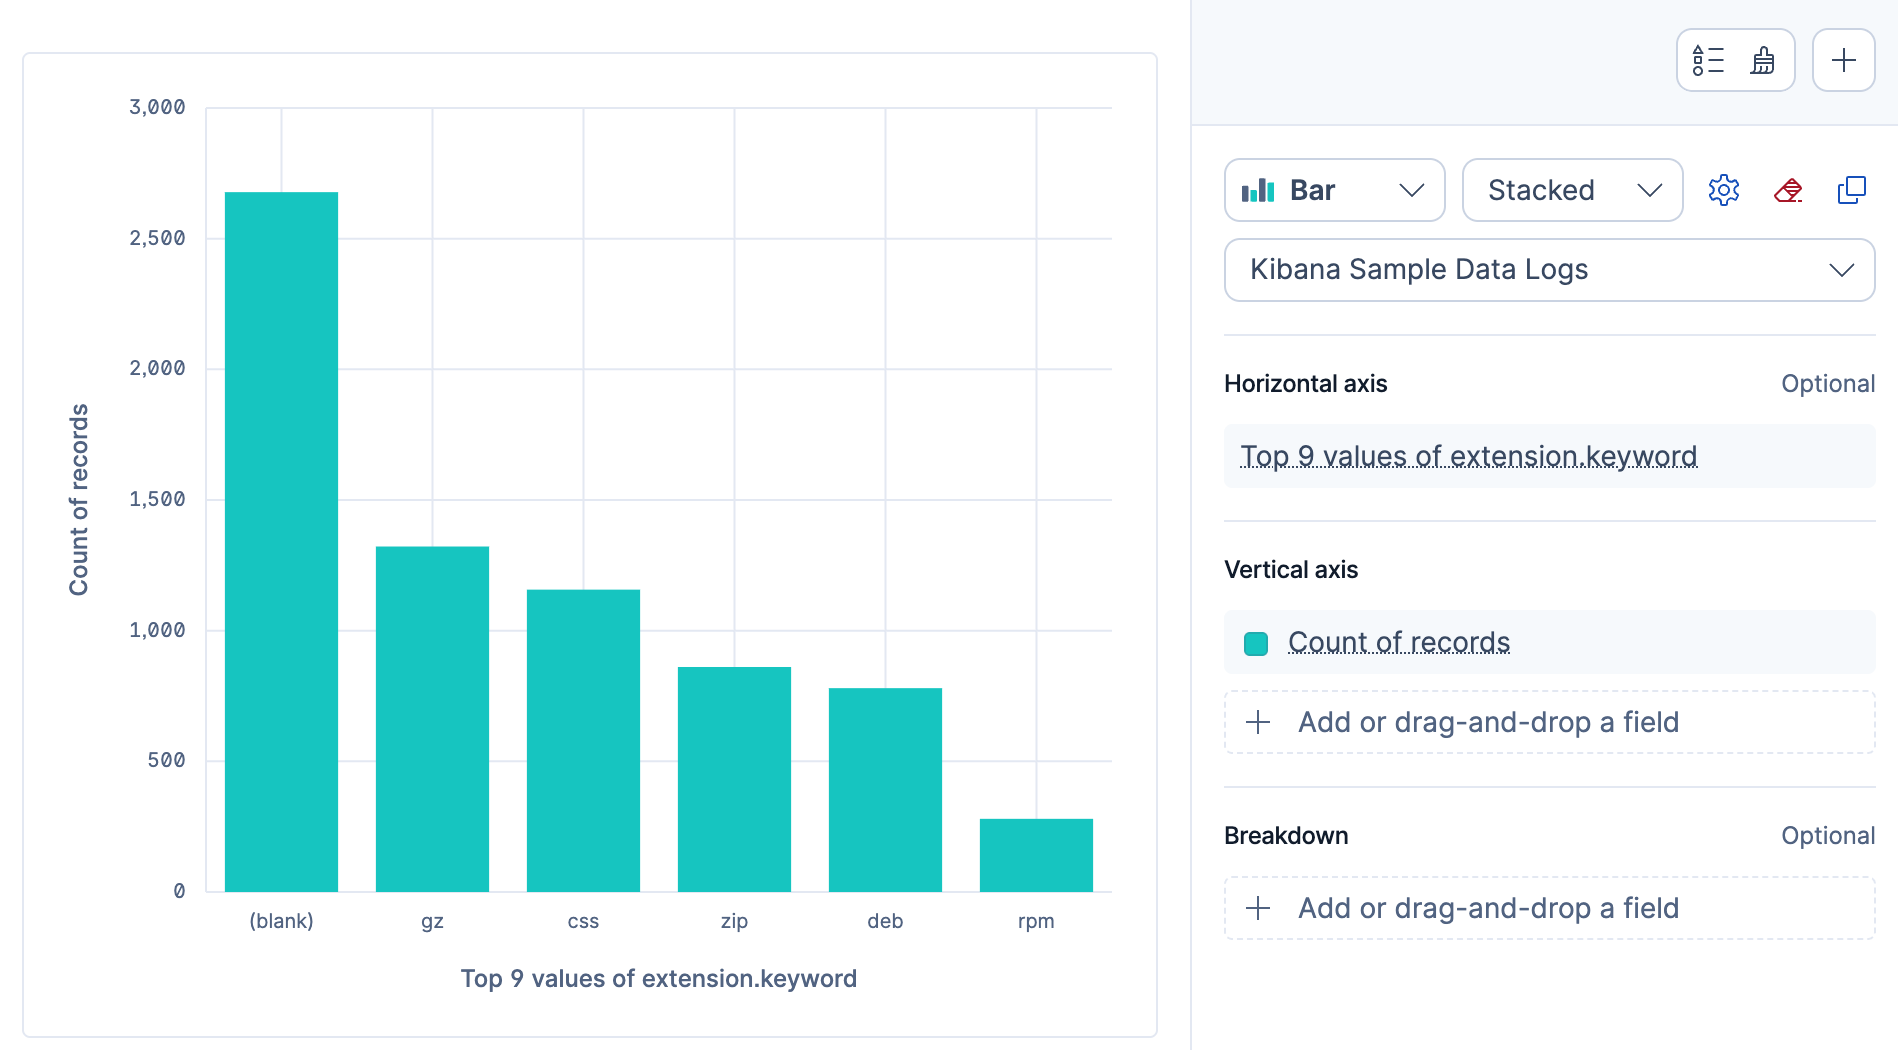Viewport: 1898px width, 1050px height.
Task: Duplicate layer with copy icon
Action: coord(1852,190)
